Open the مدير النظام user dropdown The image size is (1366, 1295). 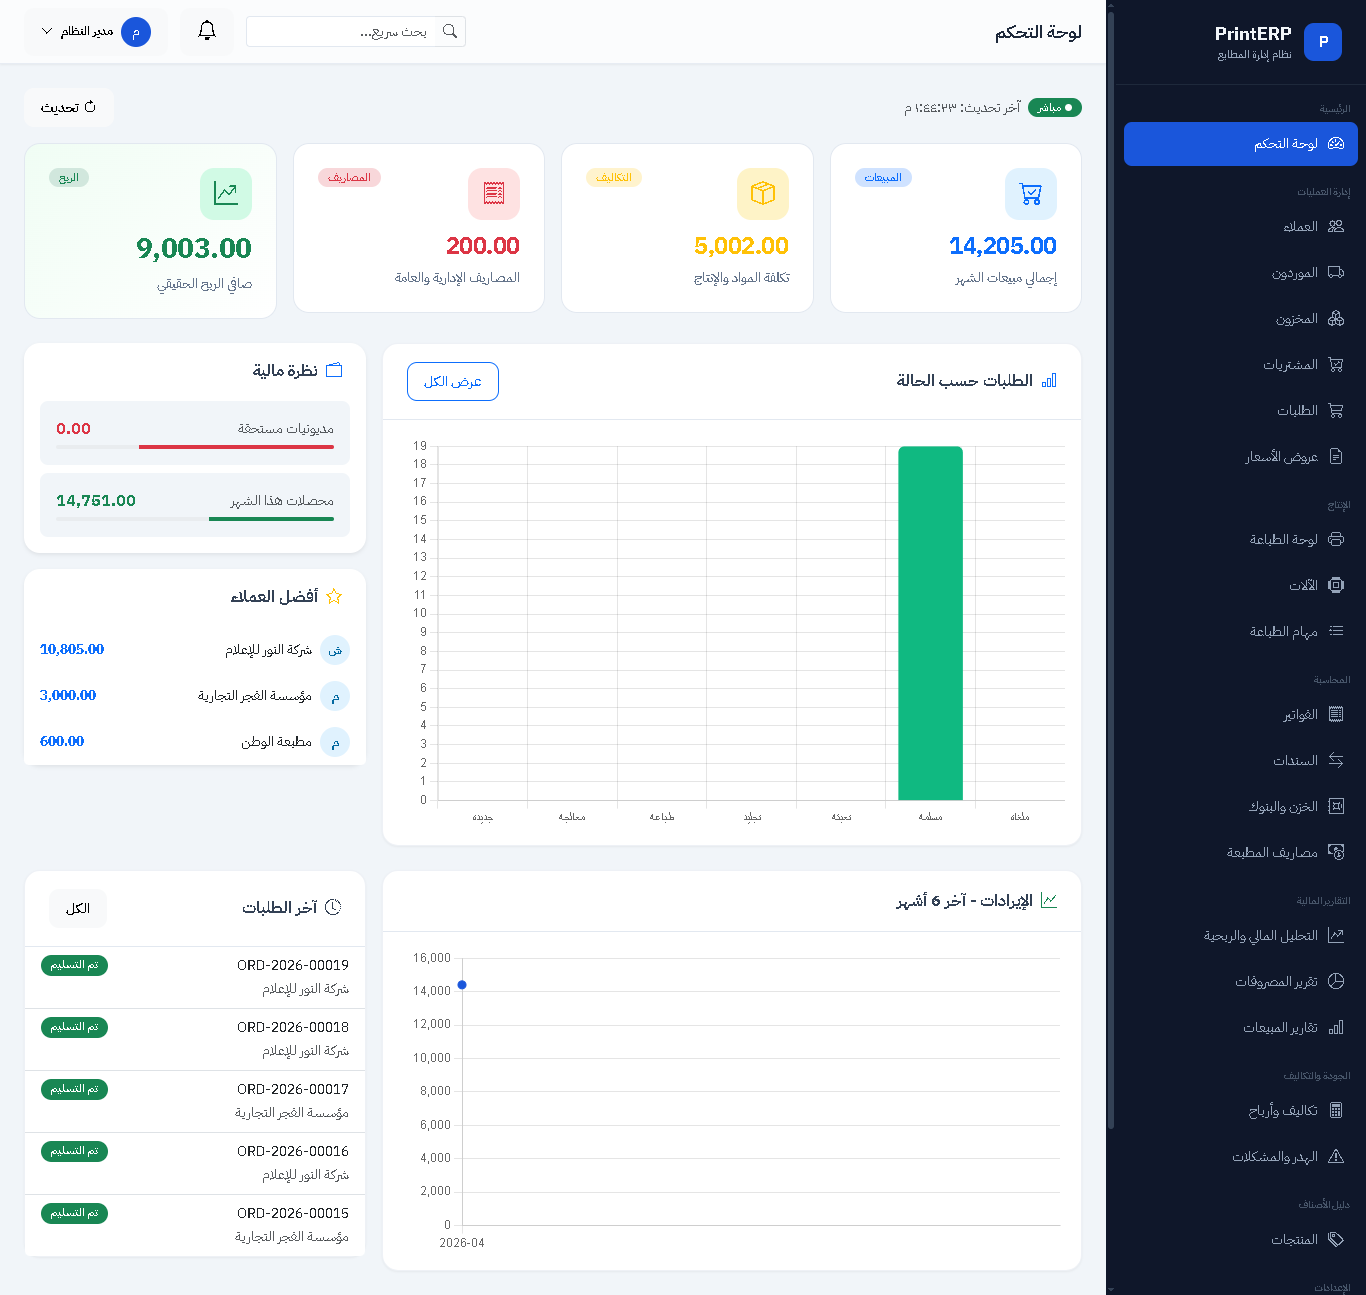pos(96,32)
